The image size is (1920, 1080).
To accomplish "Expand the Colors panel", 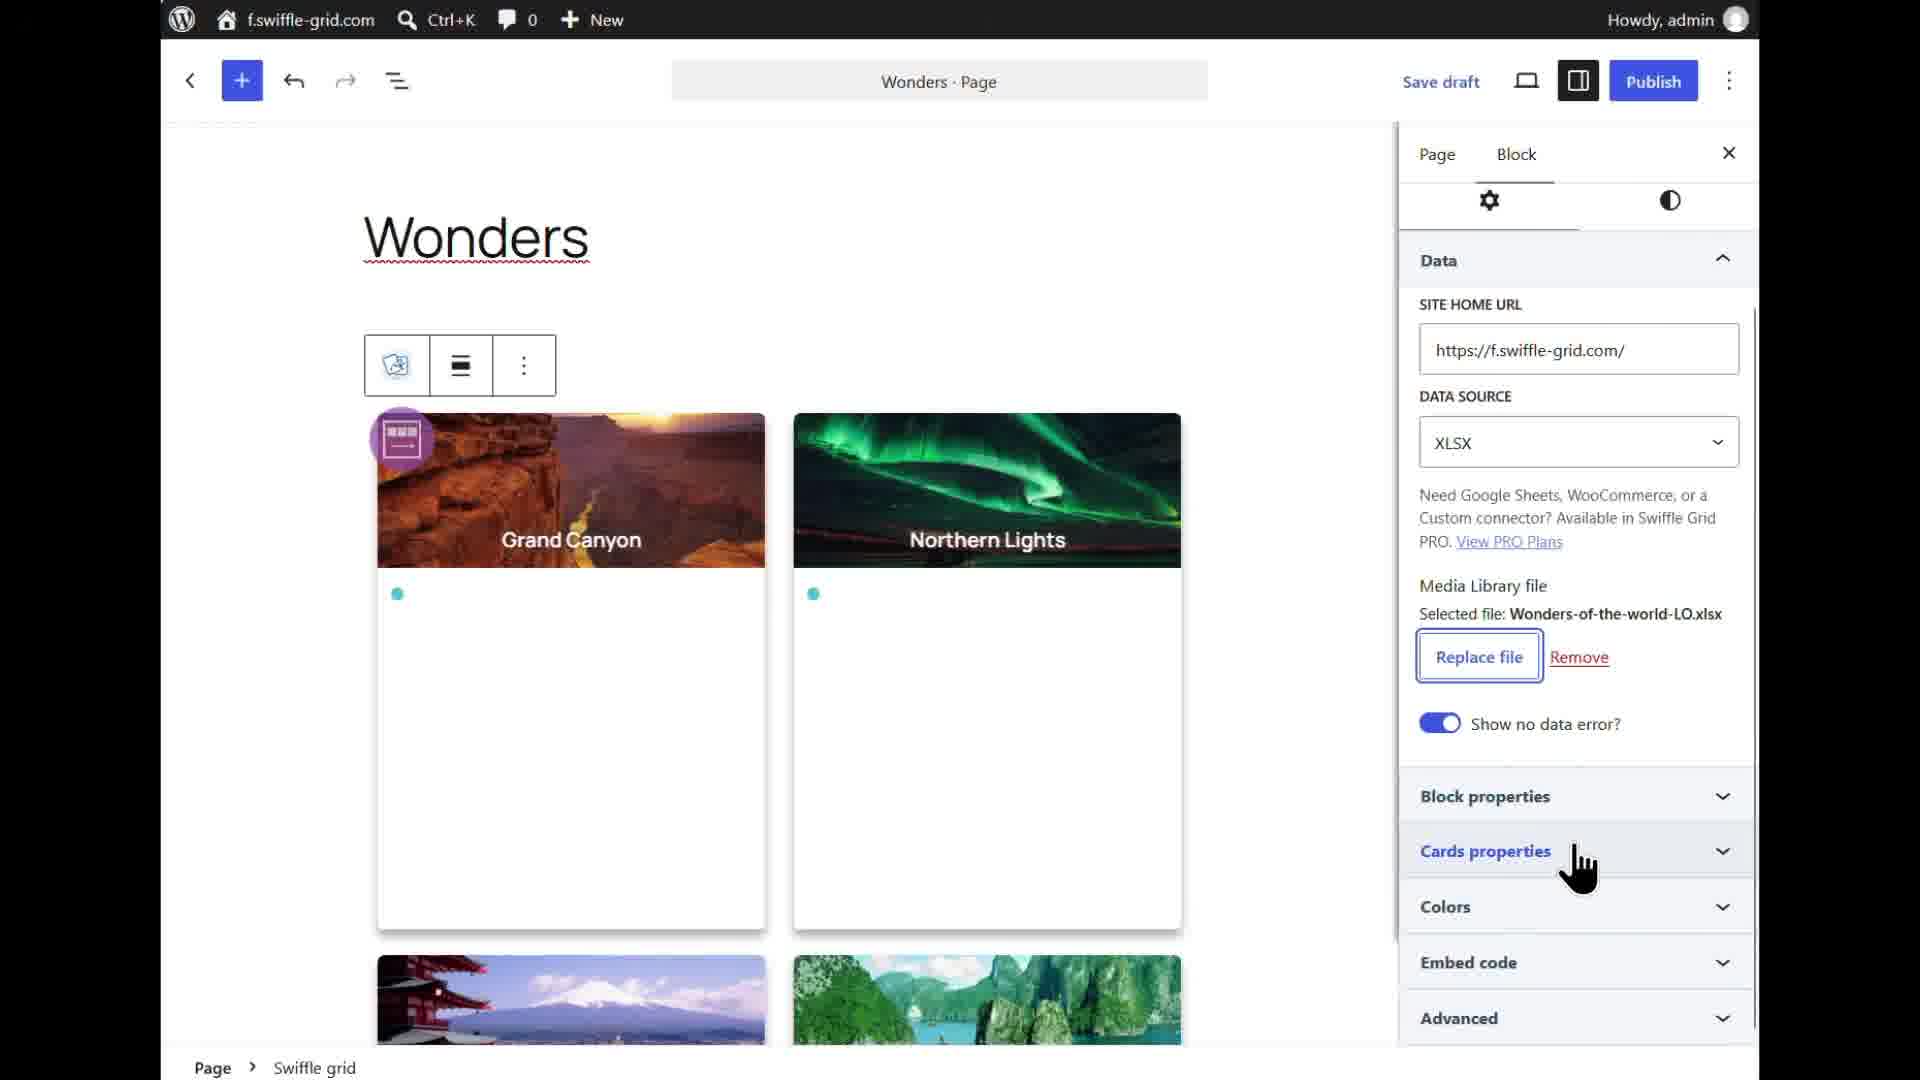I will (1578, 907).
